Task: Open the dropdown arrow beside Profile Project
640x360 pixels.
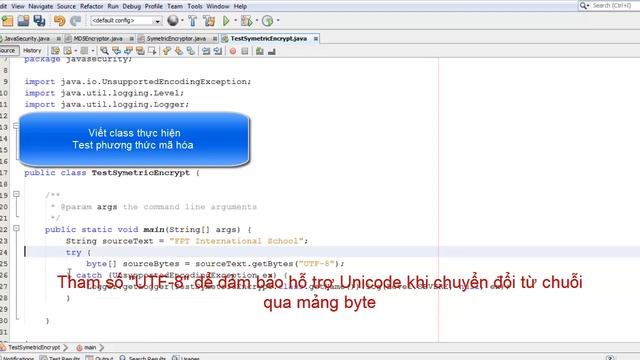Action: tap(278, 20)
